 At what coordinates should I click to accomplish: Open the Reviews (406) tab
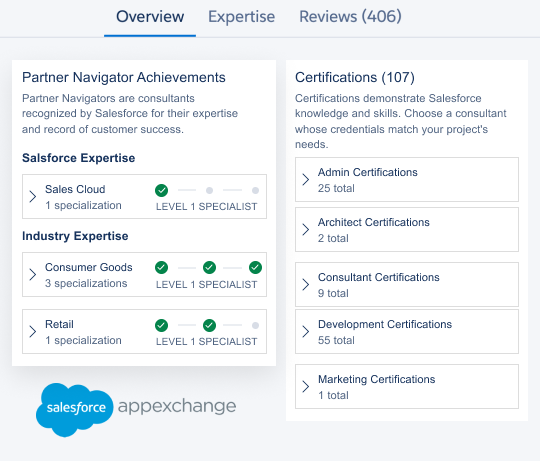(350, 17)
